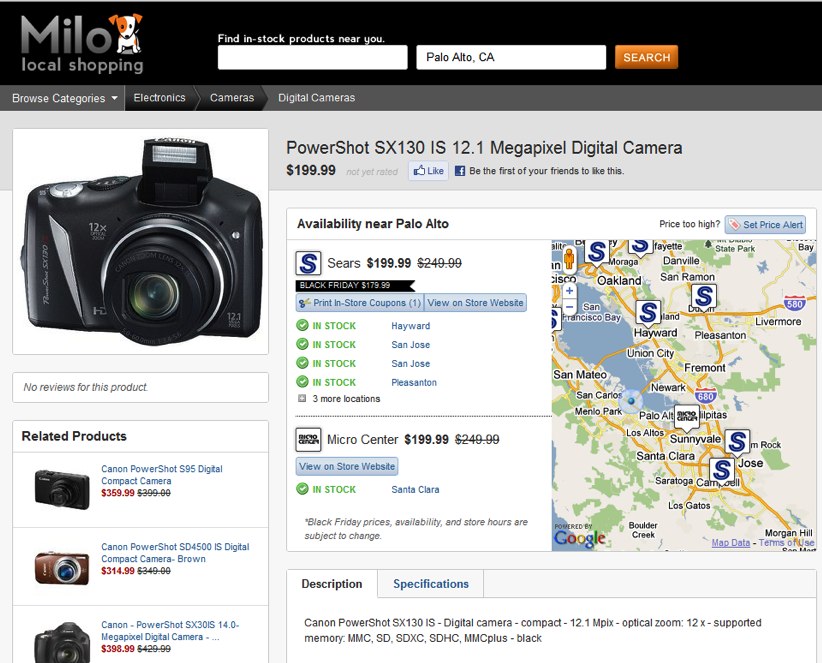The image size is (822, 663).
Task: Click the Sears map marker near Pleasanton
Action: [x=704, y=298]
